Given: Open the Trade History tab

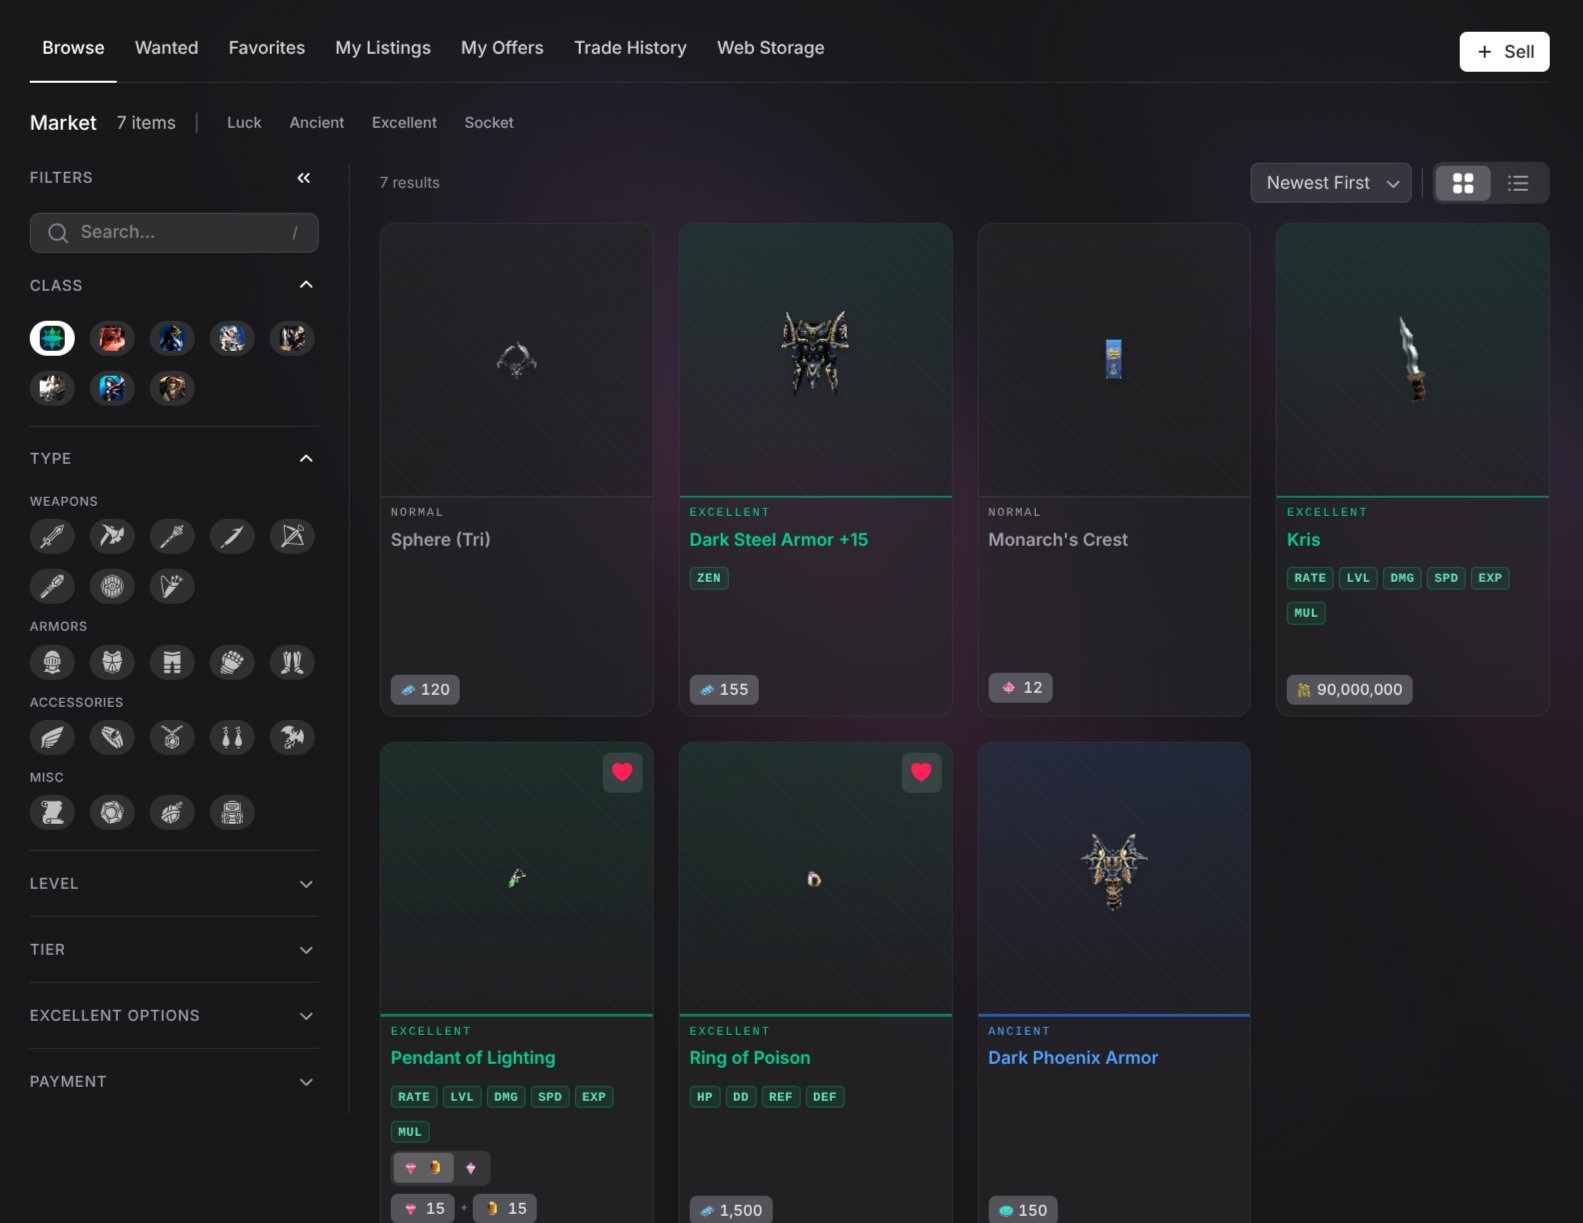Looking at the screenshot, I should [x=630, y=48].
